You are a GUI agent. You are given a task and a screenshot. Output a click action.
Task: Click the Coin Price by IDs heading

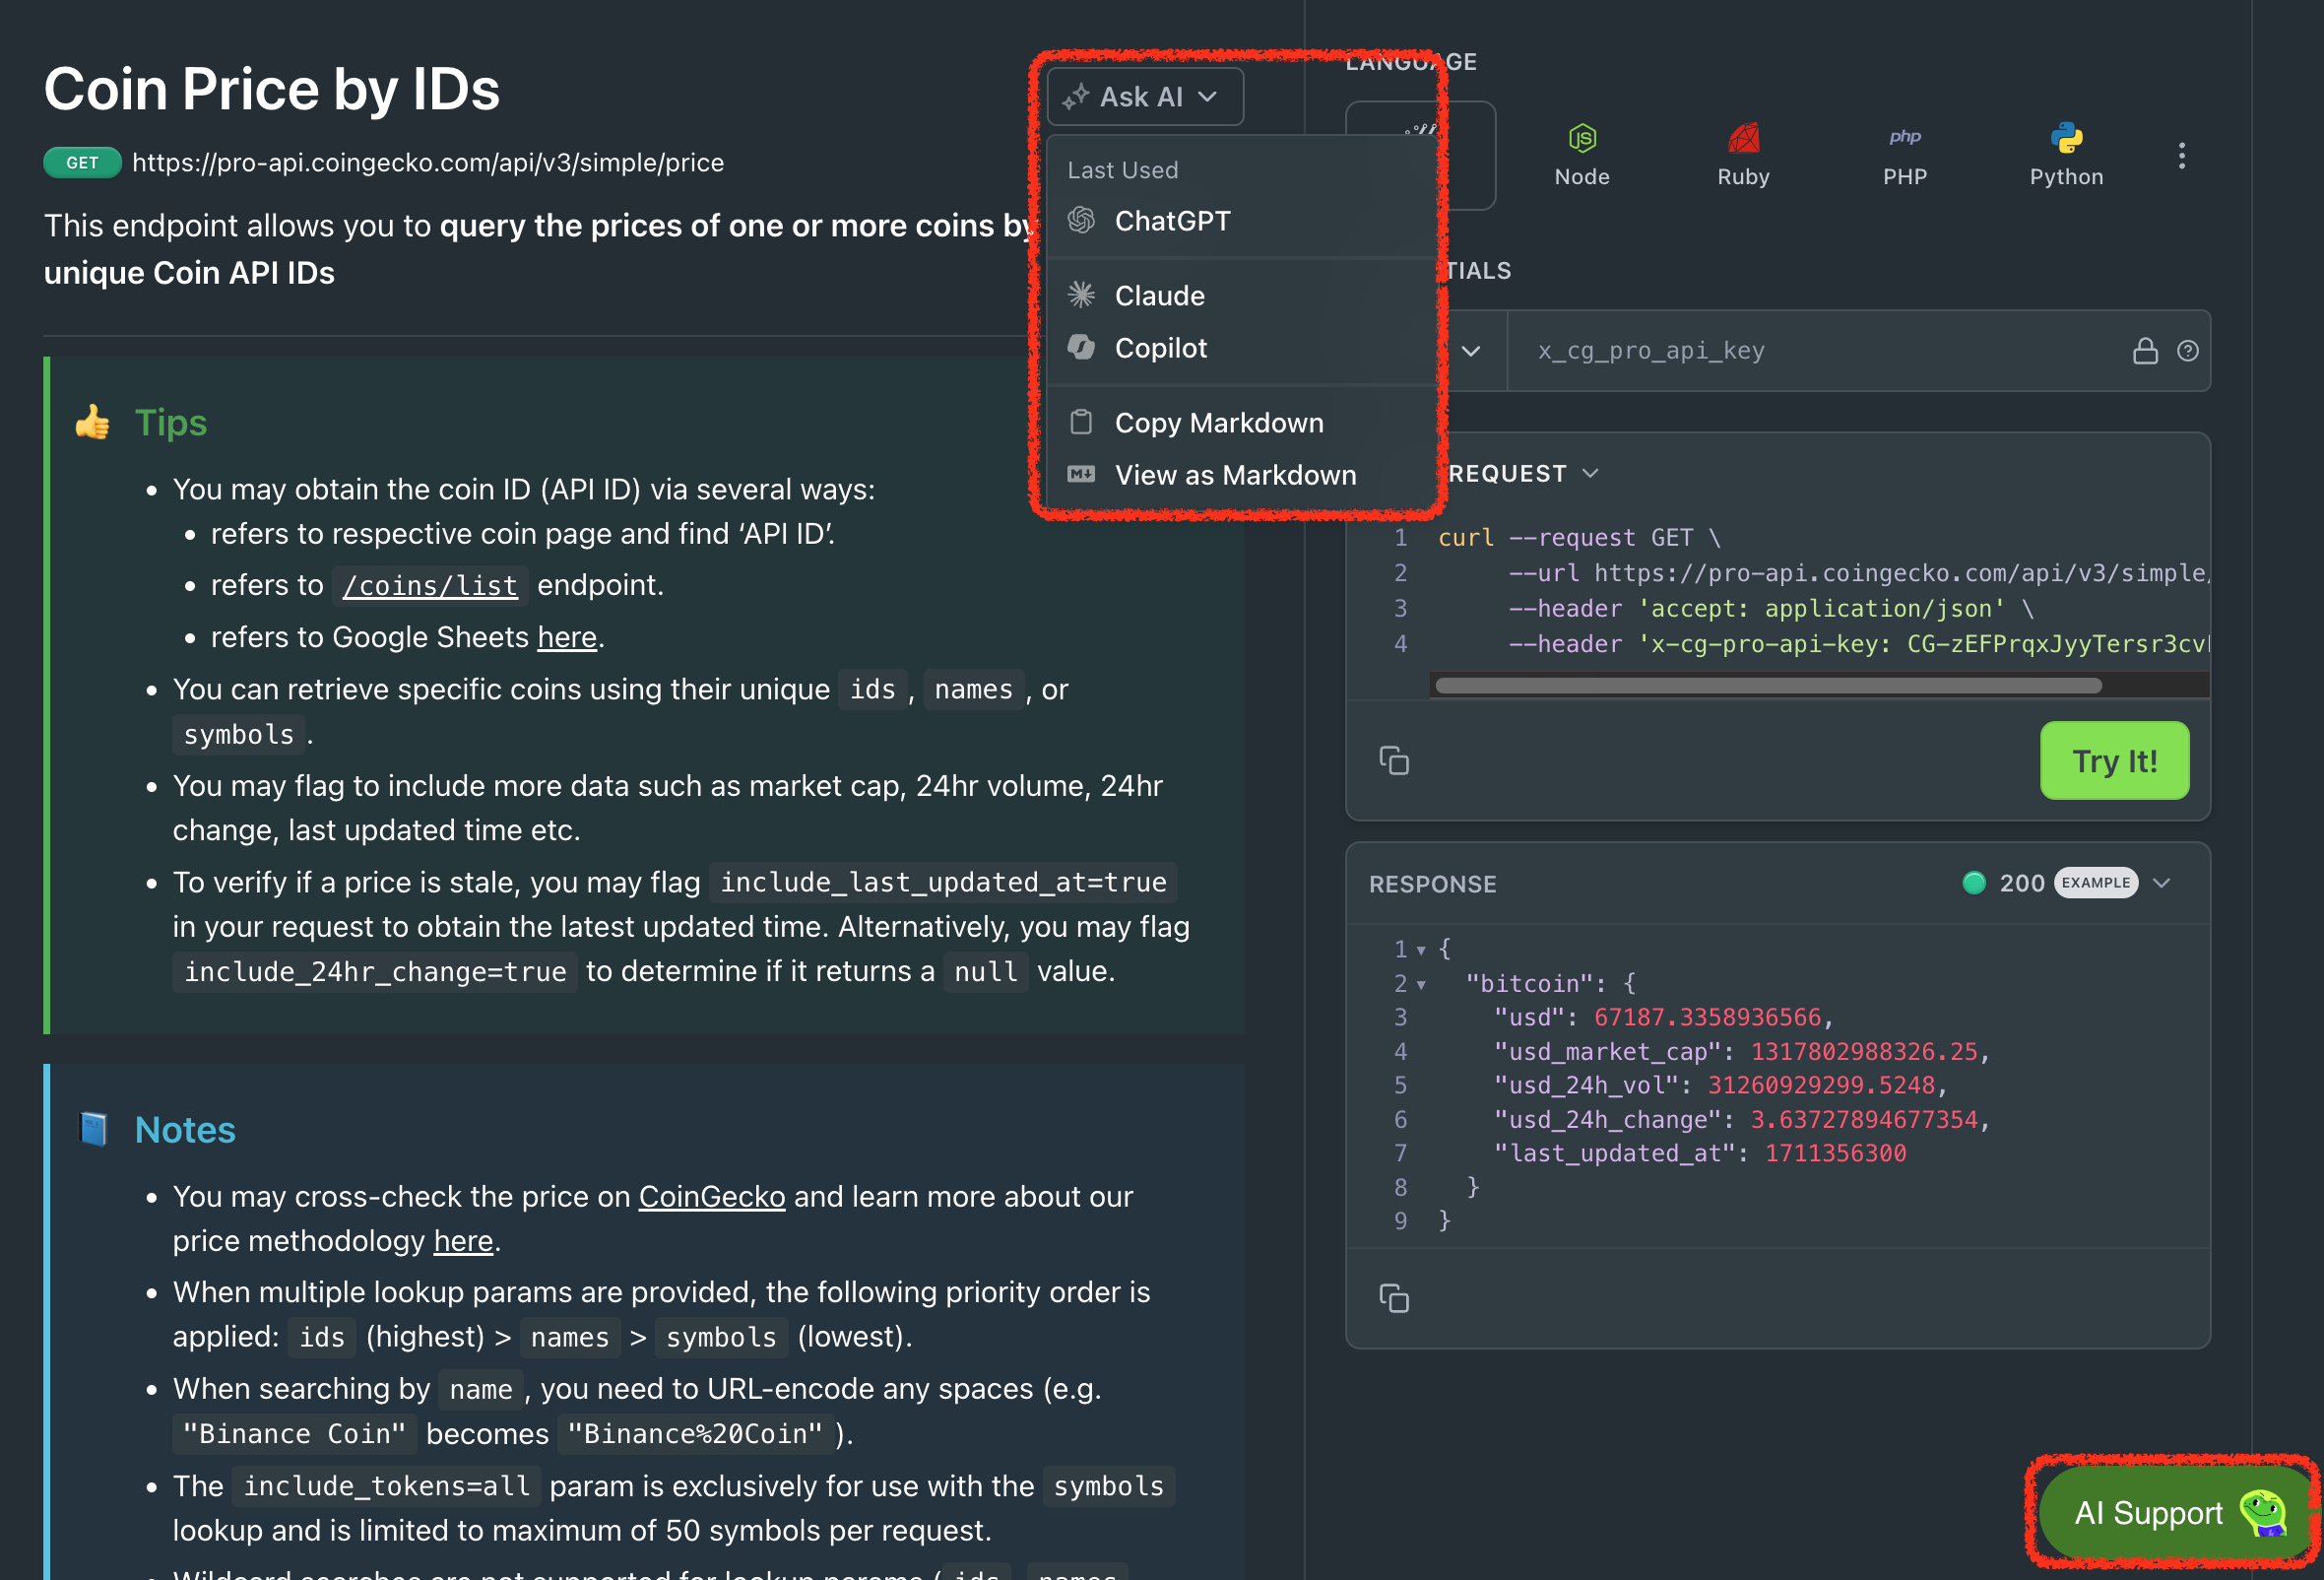point(271,89)
